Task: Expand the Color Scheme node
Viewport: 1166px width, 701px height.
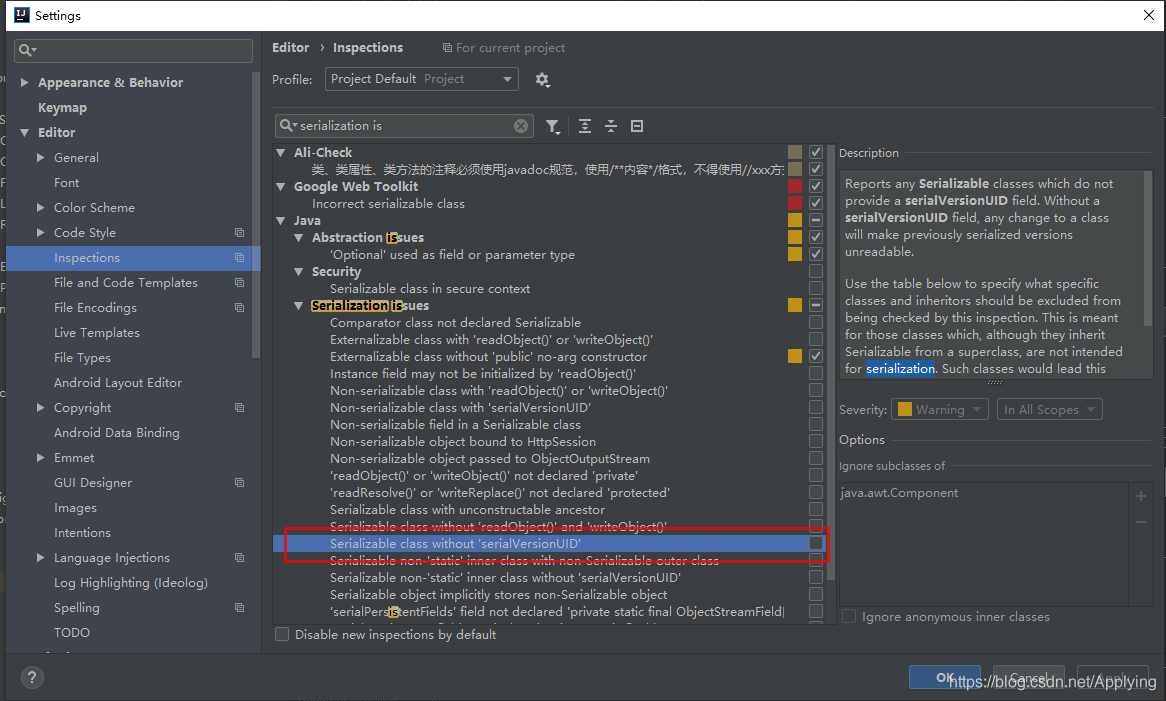Action: [x=41, y=207]
